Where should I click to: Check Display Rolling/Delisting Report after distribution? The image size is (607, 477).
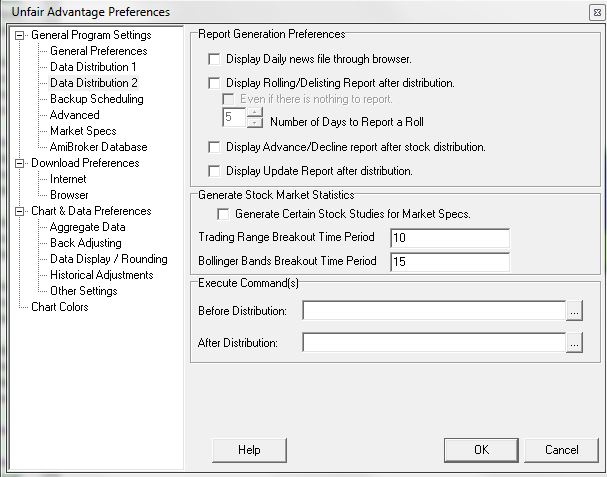pos(214,83)
